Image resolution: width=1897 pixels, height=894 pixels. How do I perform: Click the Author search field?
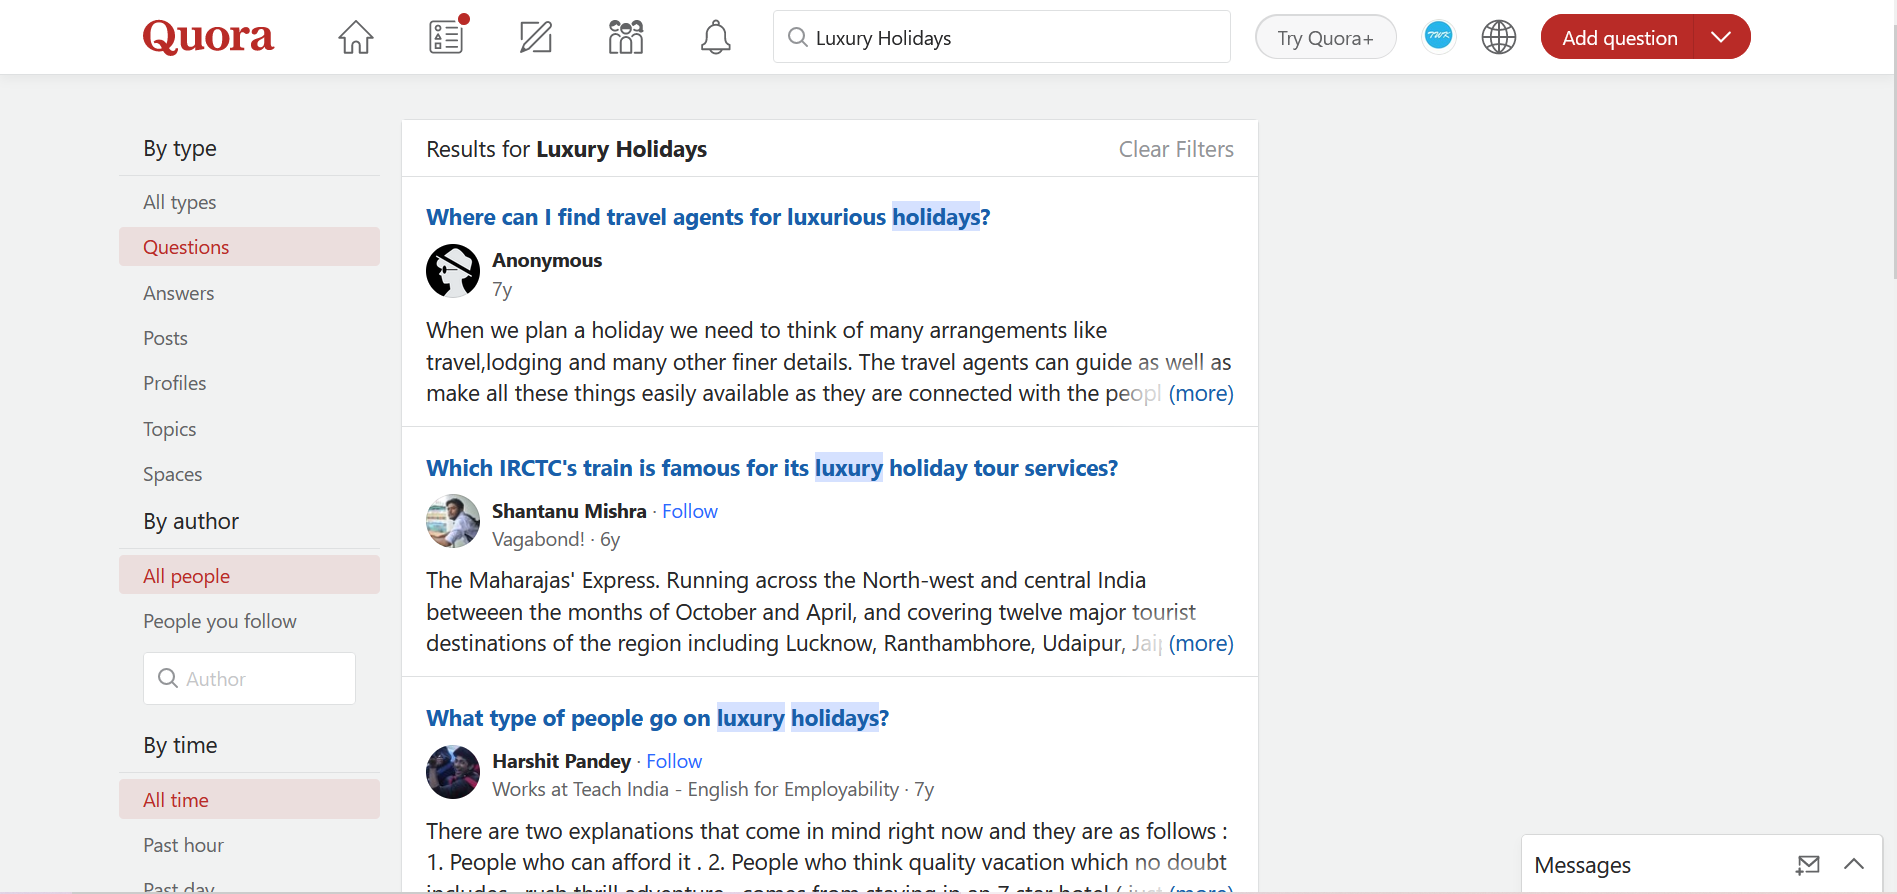coord(249,679)
